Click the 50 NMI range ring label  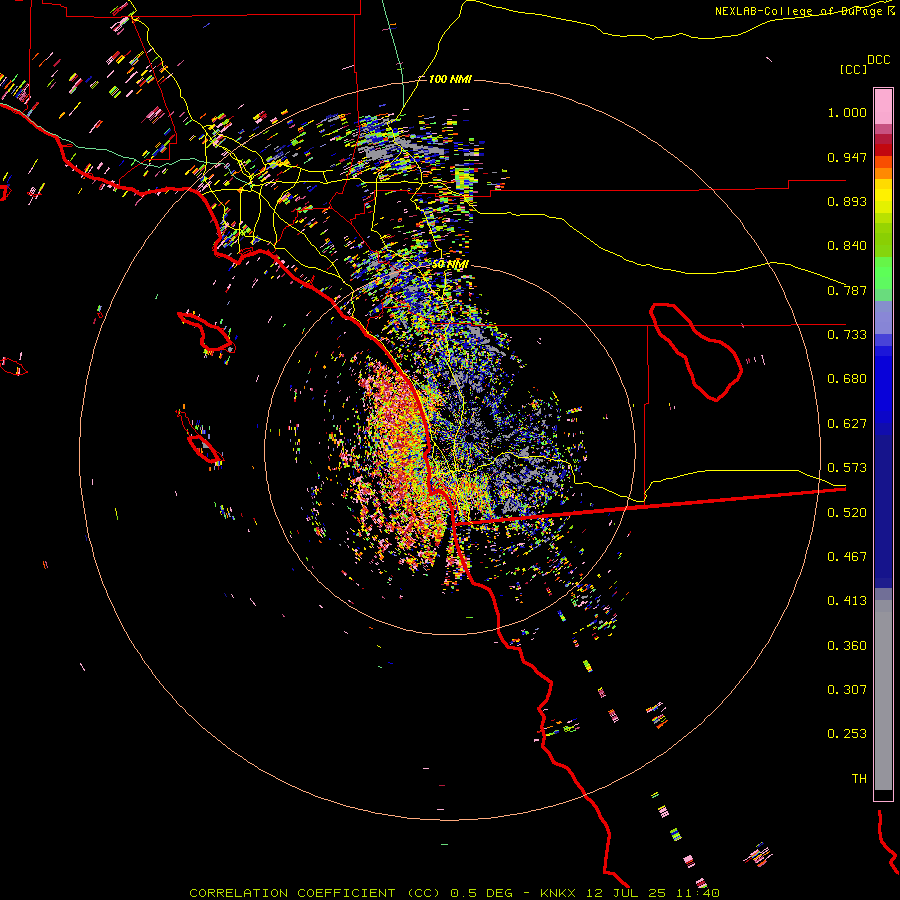tap(450, 265)
